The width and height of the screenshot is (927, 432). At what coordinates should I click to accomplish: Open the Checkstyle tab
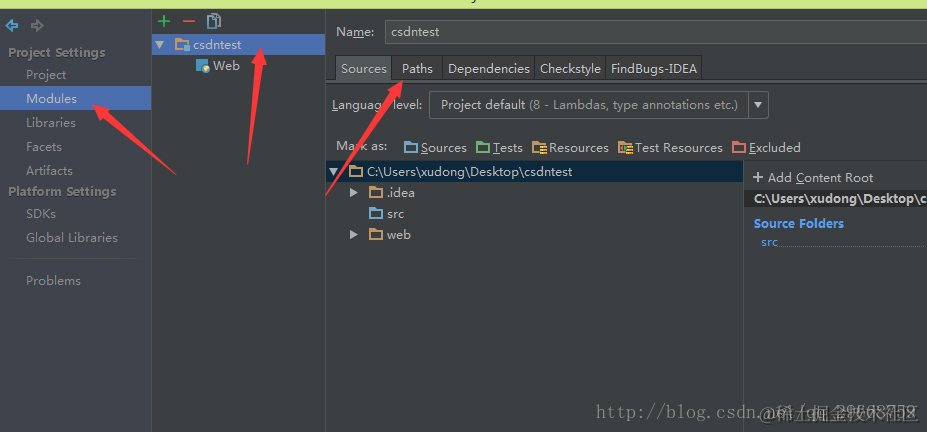pyautogui.click(x=571, y=69)
